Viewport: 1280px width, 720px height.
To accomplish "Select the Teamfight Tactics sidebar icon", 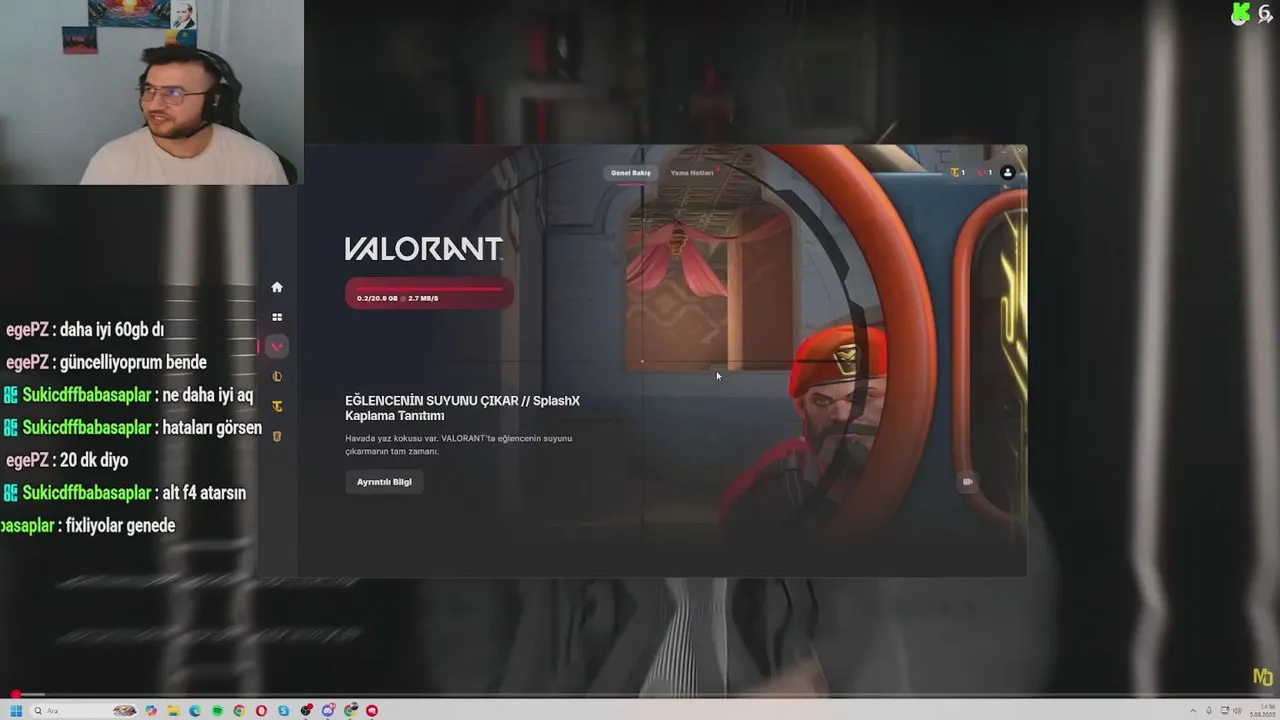I will (x=277, y=406).
